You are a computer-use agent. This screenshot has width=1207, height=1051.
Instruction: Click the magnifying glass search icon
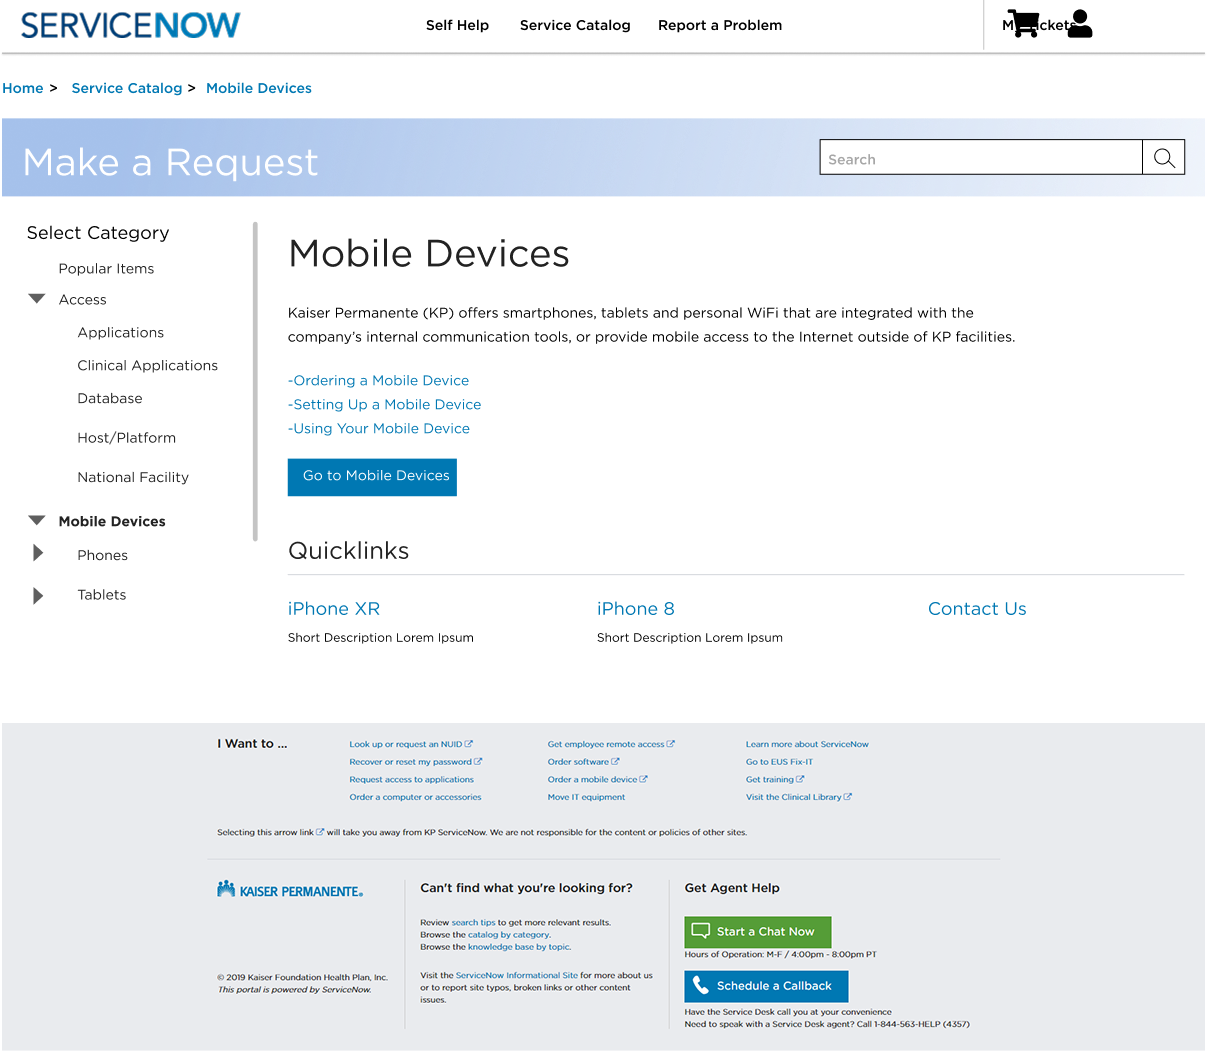point(1163,158)
